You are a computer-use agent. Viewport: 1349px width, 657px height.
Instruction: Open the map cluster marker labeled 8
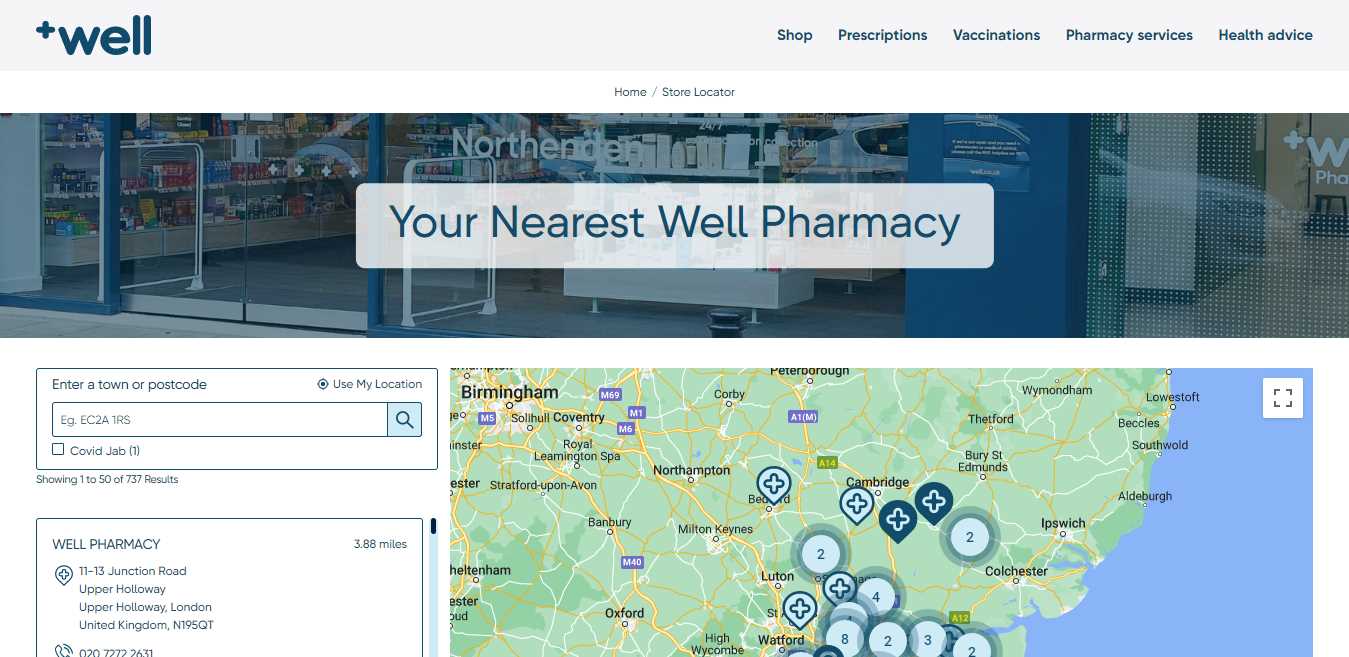(x=845, y=639)
